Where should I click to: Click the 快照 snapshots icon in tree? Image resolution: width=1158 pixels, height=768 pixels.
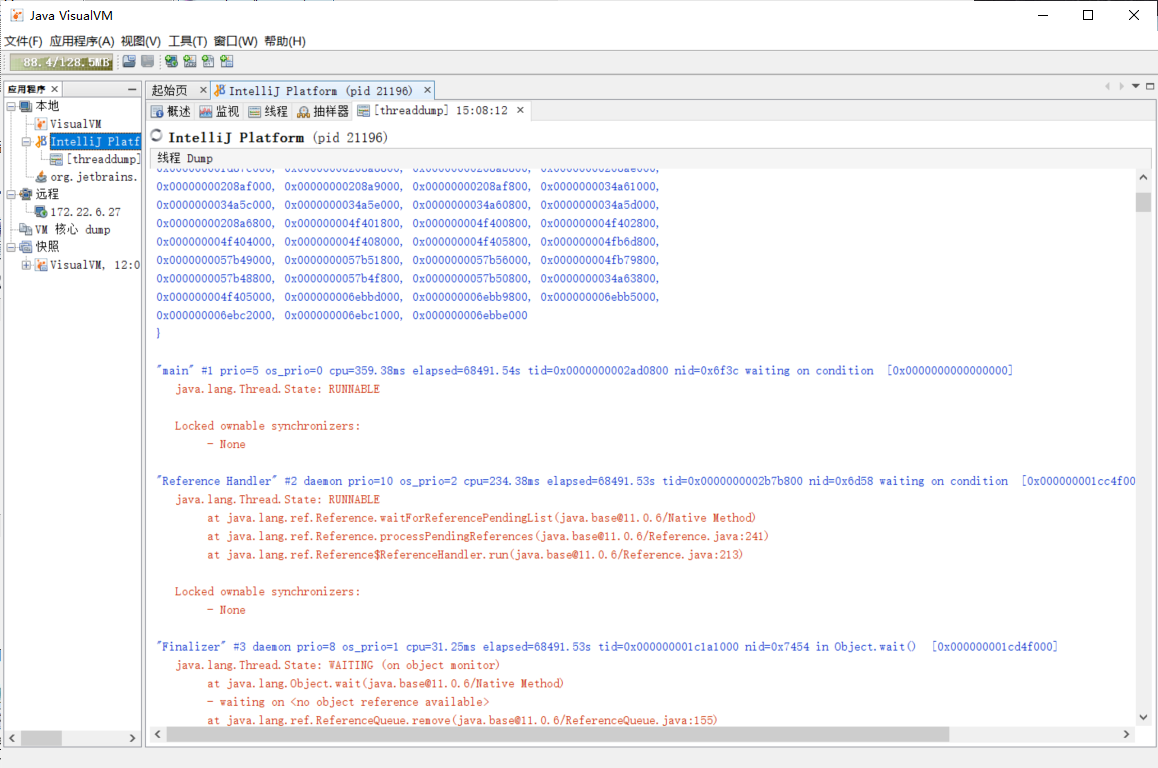tap(26, 247)
